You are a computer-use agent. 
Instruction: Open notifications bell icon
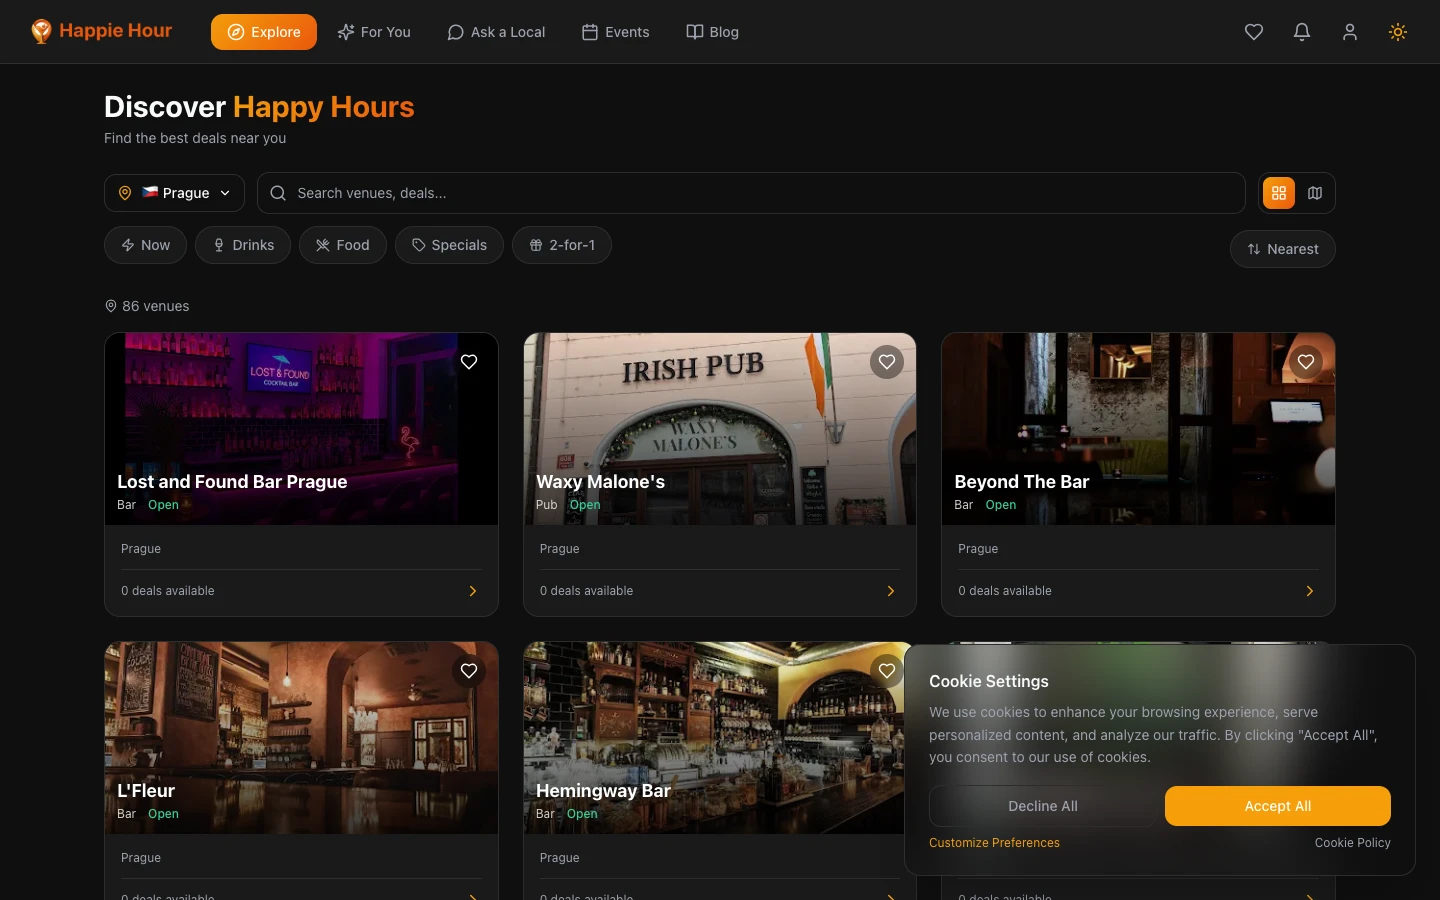[1301, 32]
